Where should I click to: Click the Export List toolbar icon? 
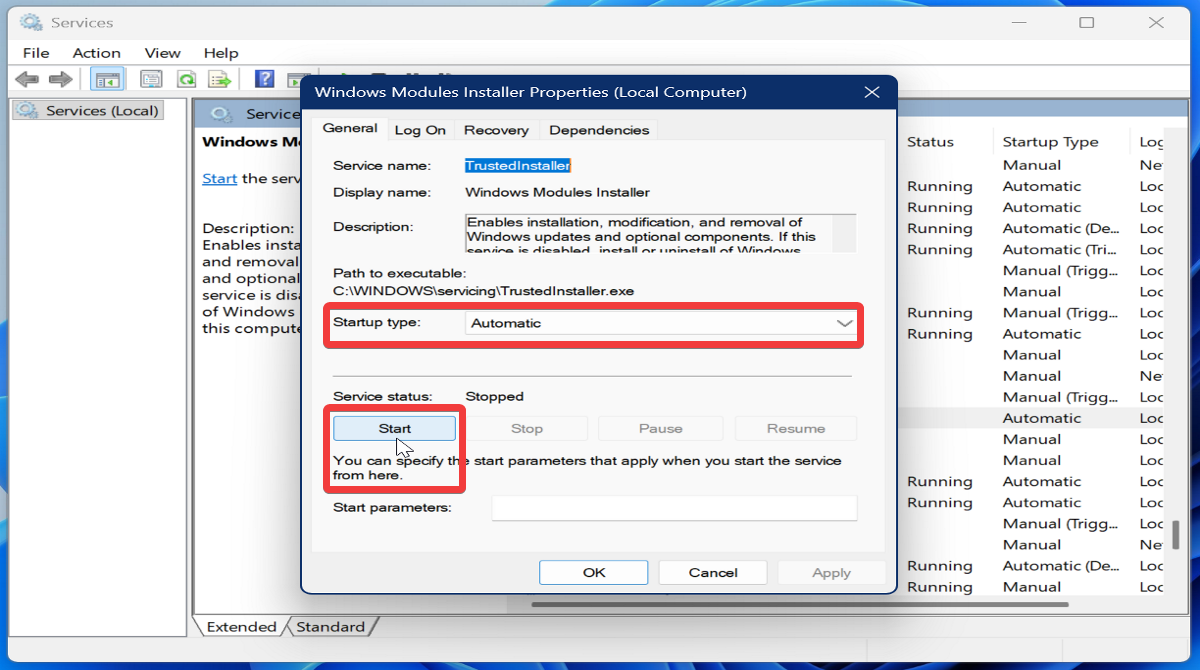[x=220, y=79]
